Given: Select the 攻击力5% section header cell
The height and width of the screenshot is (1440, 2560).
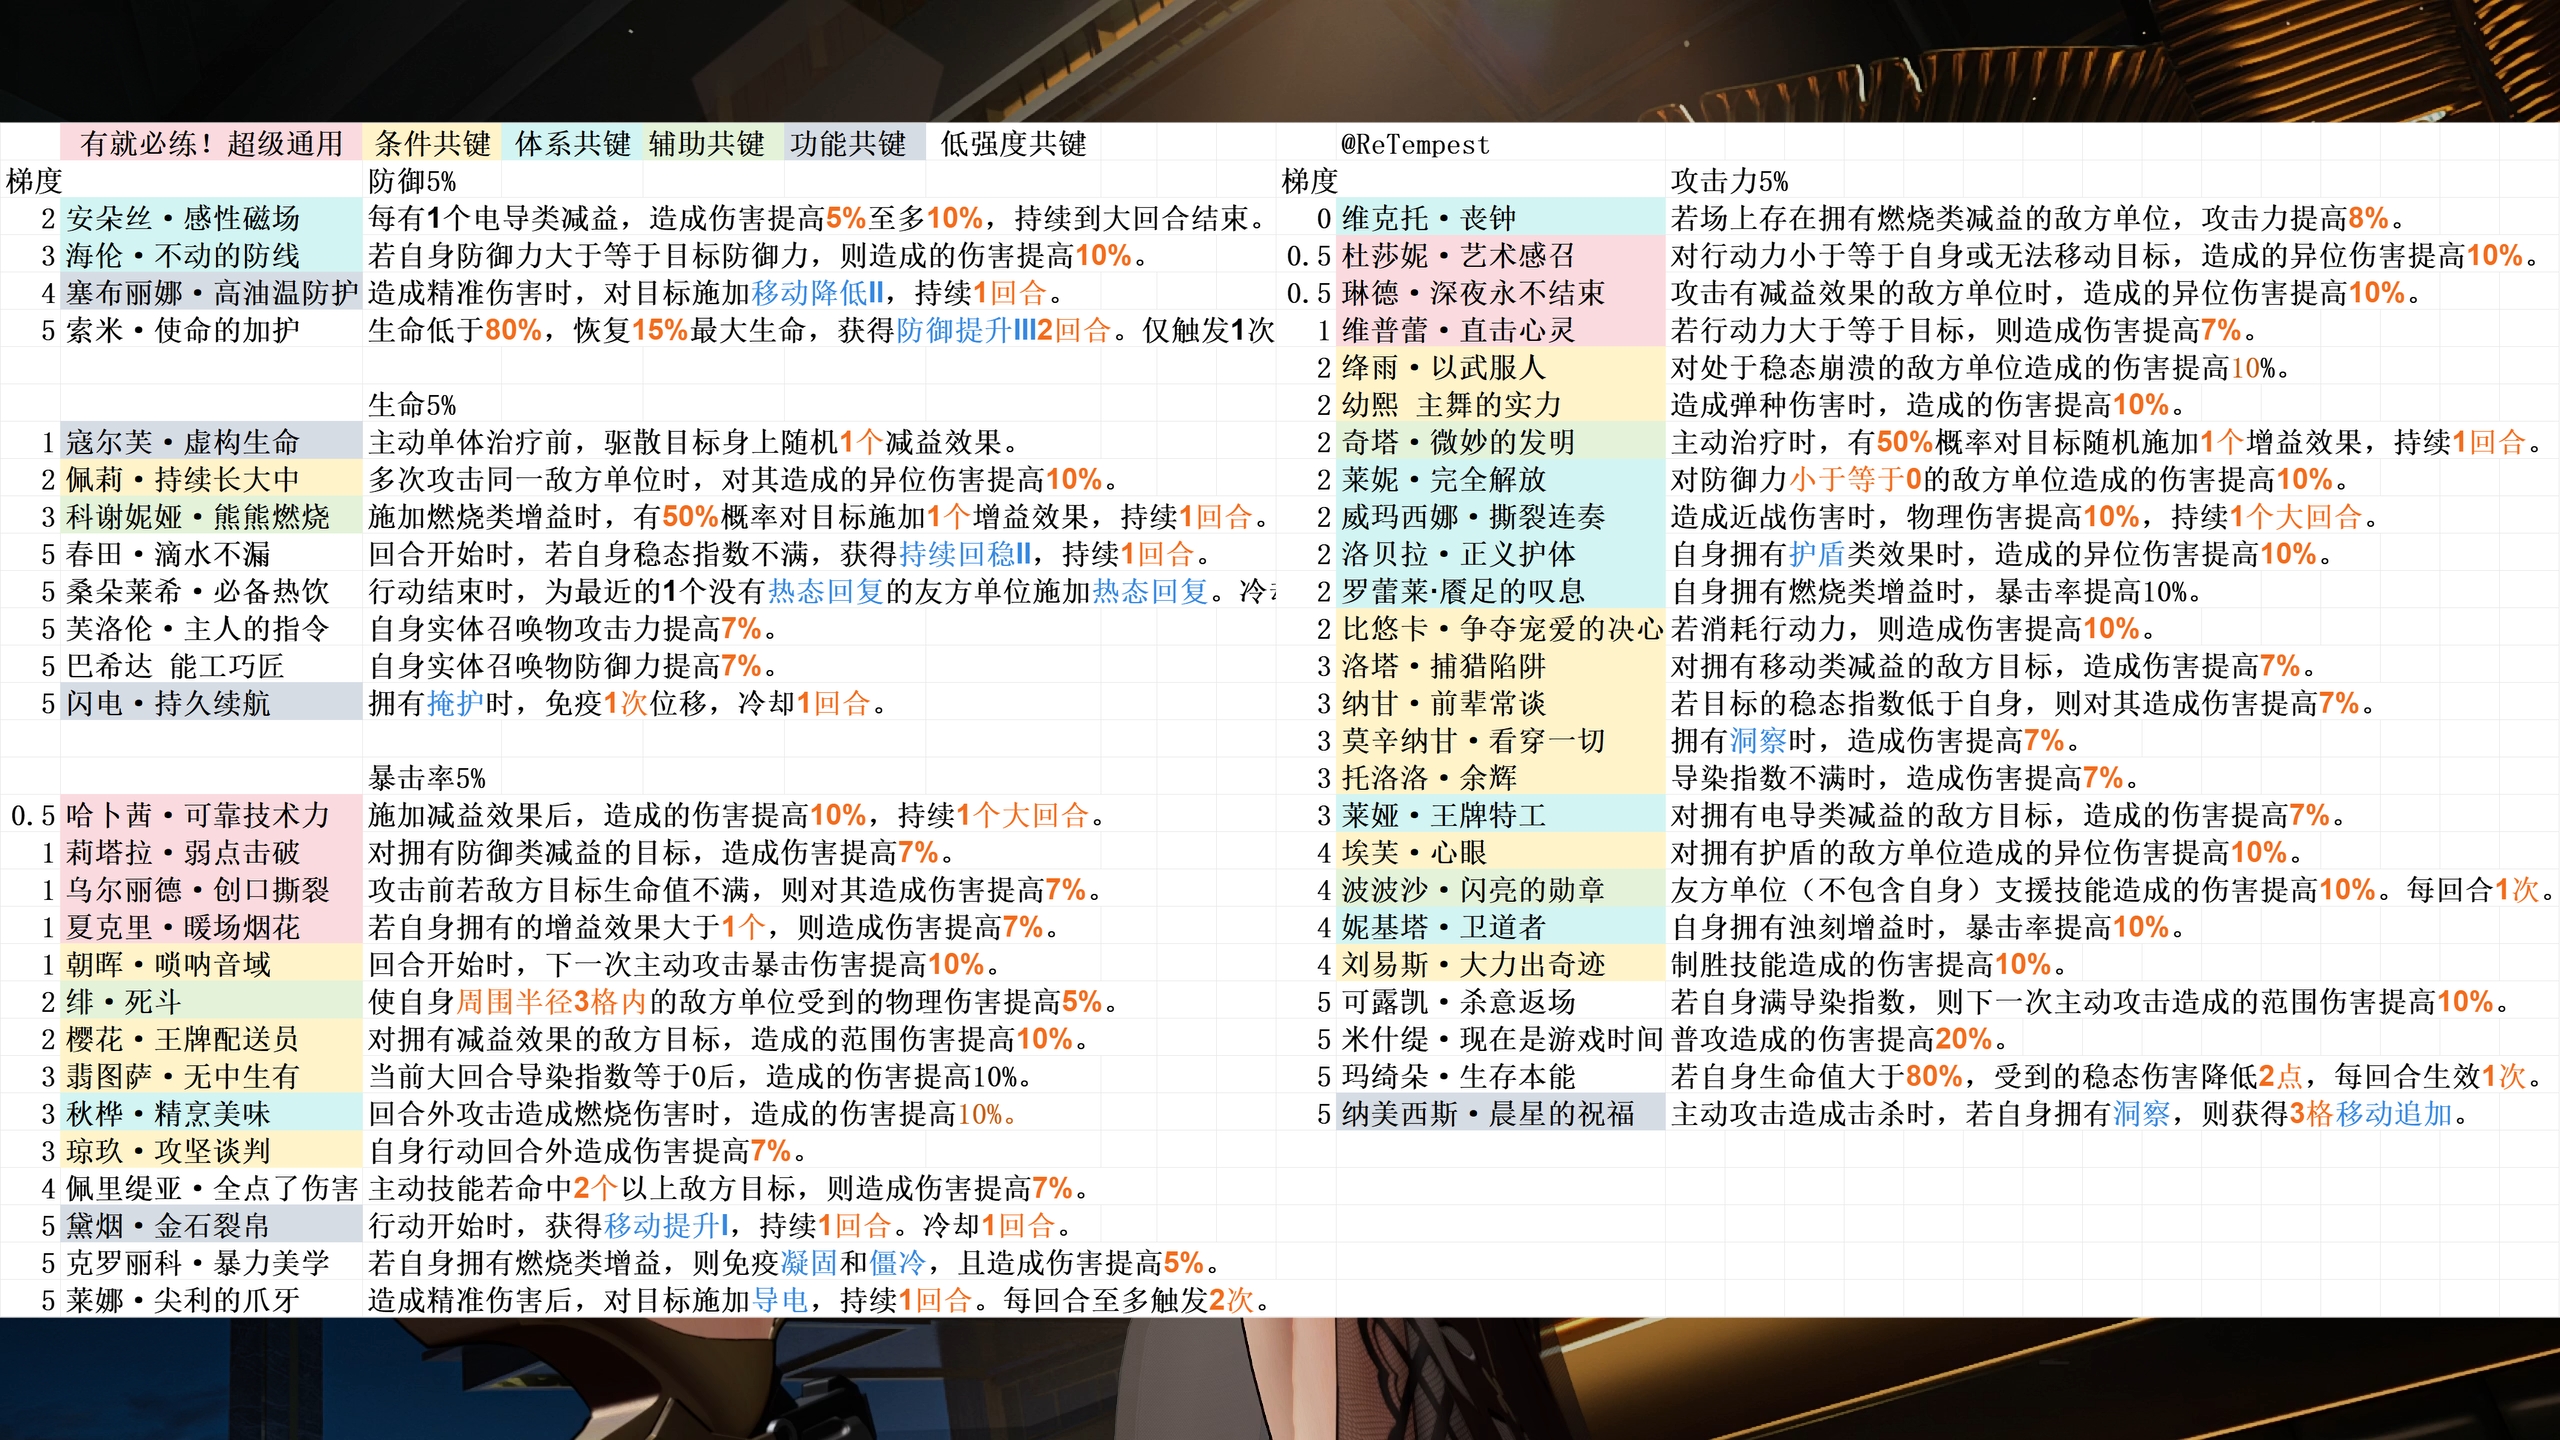Looking at the screenshot, I should (x=1729, y=181).
